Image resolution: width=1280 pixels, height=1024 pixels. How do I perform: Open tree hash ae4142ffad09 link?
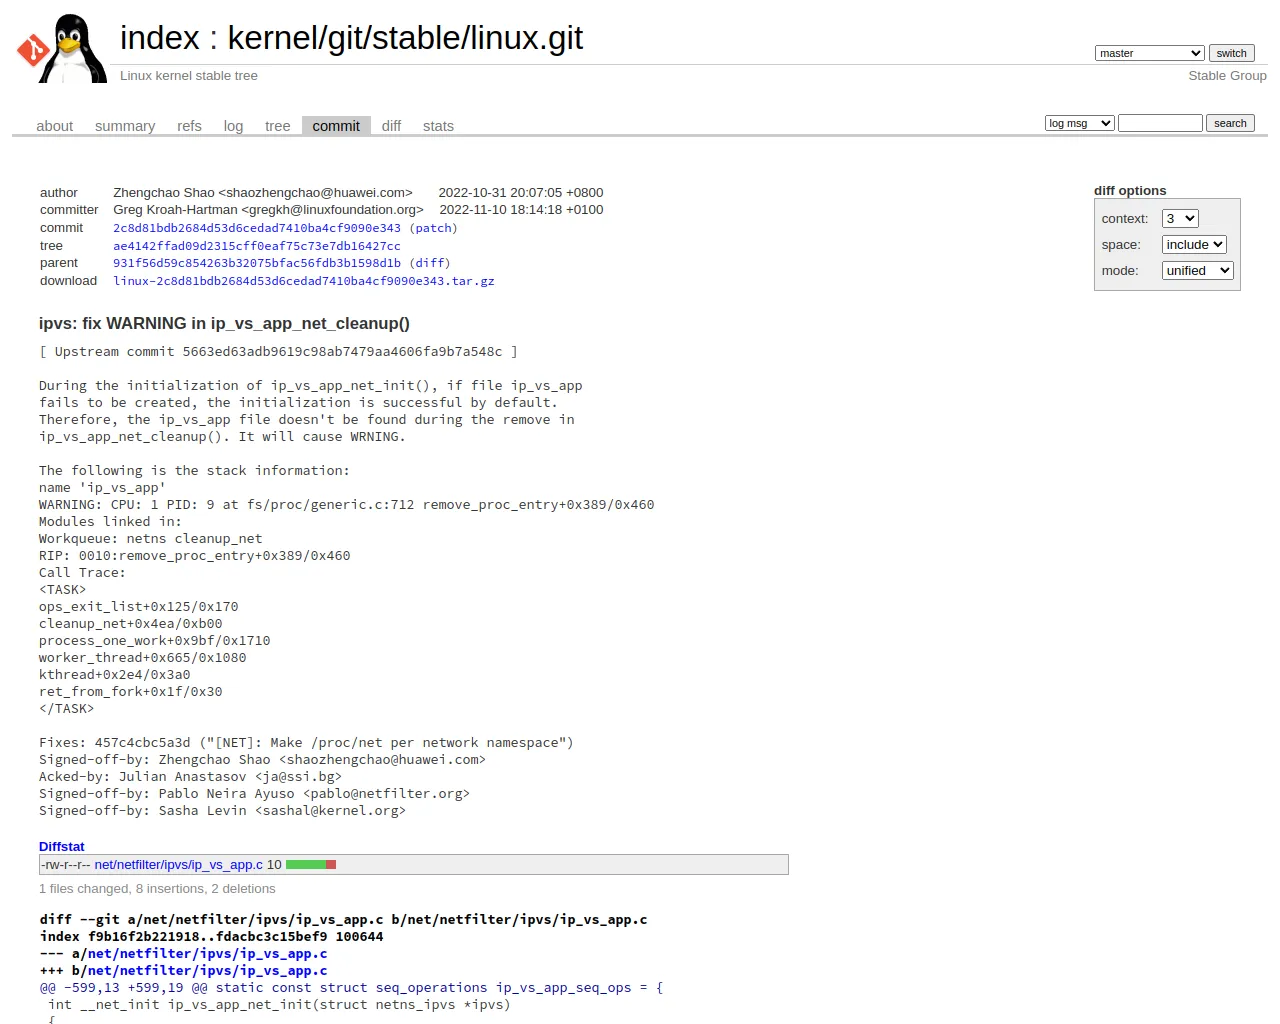coord(257,246)
